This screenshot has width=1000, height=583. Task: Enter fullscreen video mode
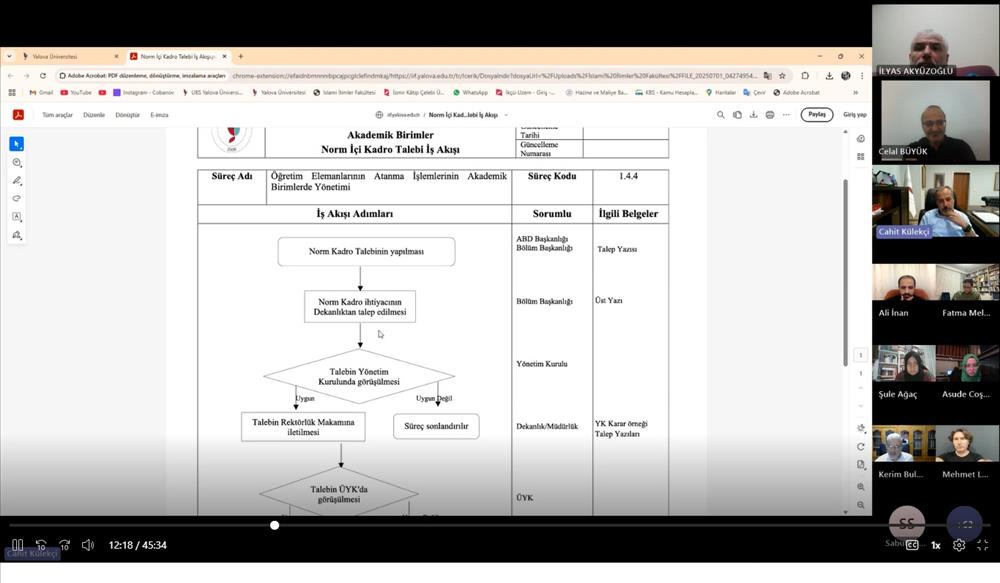[x=982, y=545]
